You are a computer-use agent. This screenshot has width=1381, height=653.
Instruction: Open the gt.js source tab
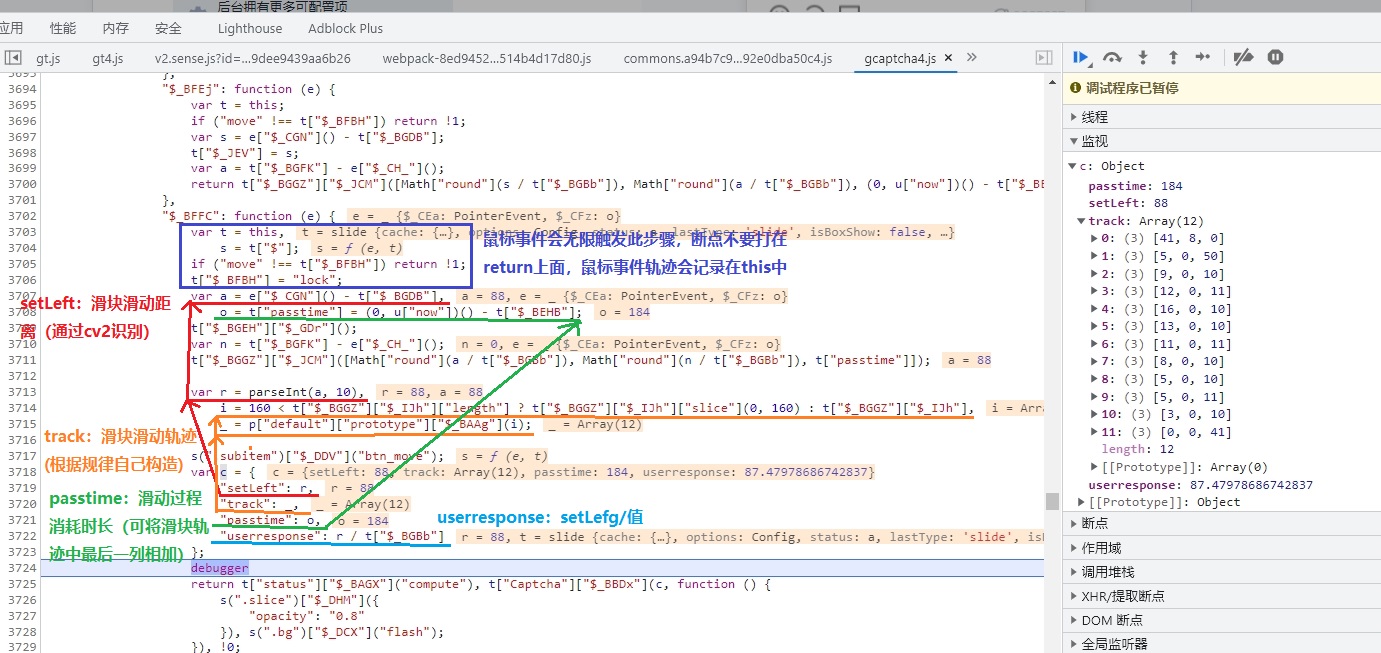48,58
